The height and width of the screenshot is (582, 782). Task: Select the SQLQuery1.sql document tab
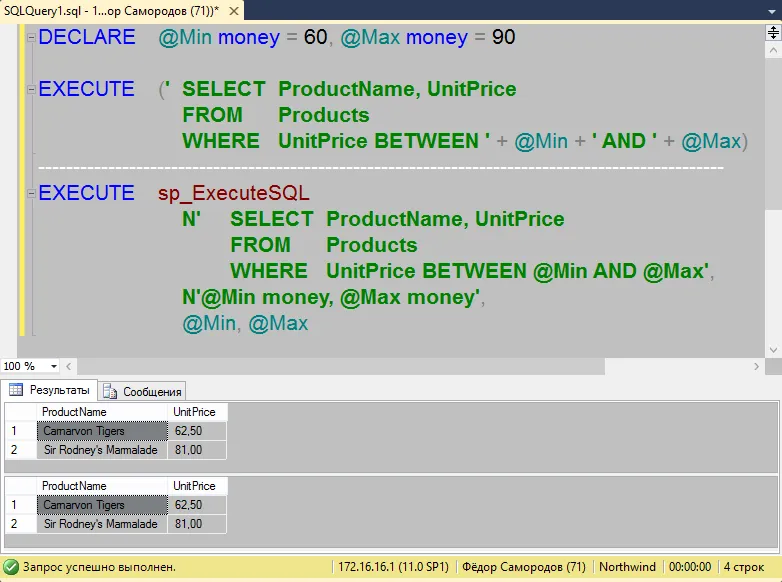click(x=110, y=9)
